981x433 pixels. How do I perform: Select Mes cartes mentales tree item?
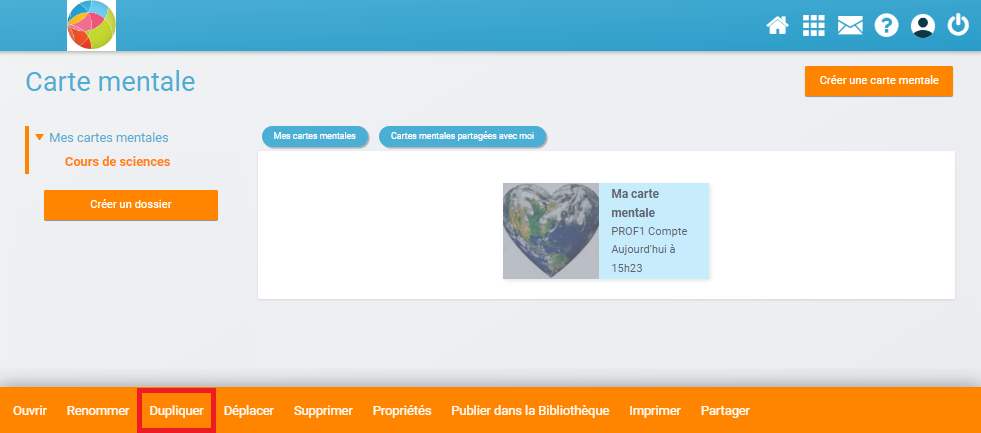coord(108,138)
